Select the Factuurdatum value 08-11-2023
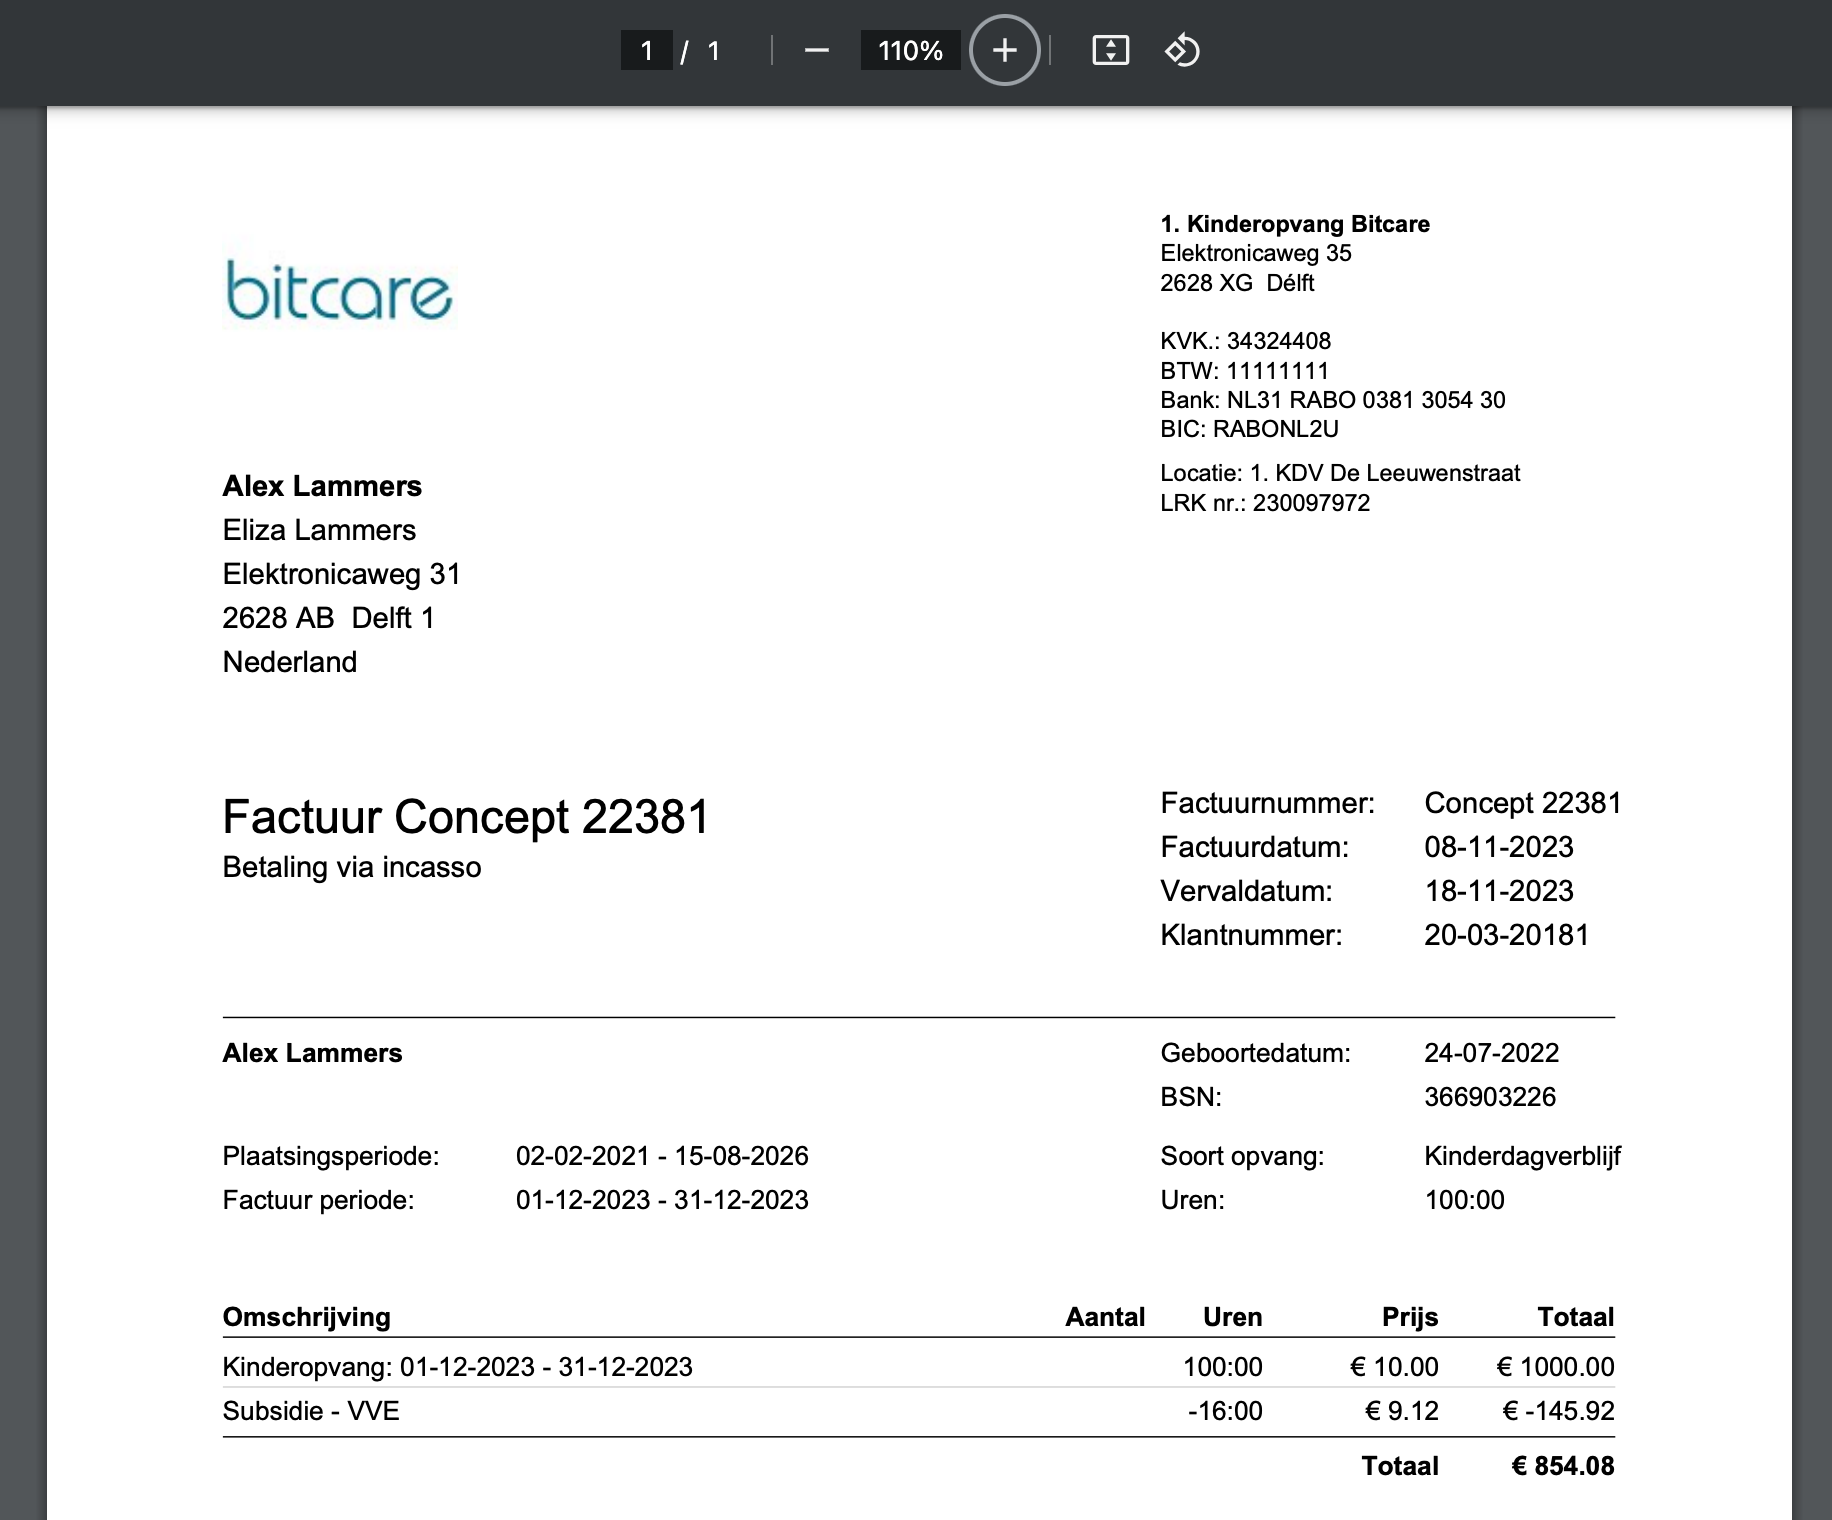 pyautogui.click(x=1499, y=847)
